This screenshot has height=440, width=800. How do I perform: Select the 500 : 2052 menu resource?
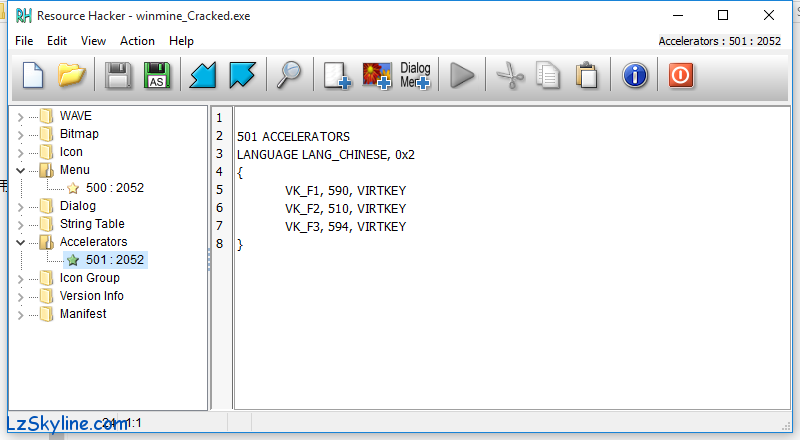tap(114, 188)
